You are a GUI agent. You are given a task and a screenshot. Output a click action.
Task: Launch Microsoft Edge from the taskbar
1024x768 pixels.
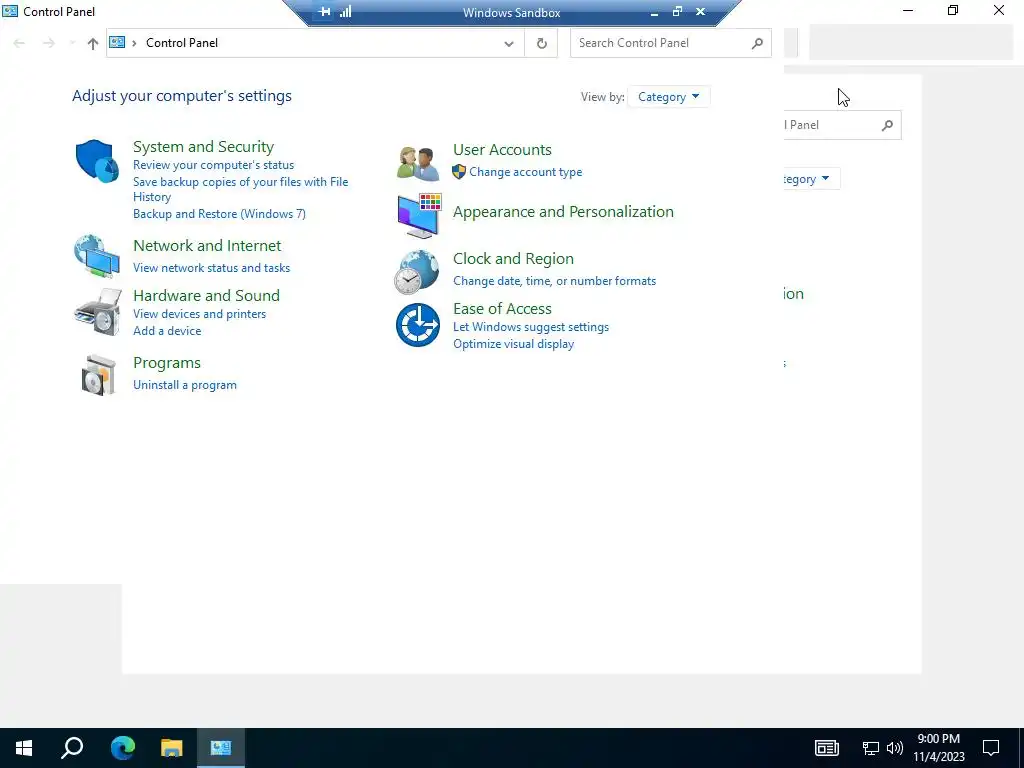tap(122, 748)
